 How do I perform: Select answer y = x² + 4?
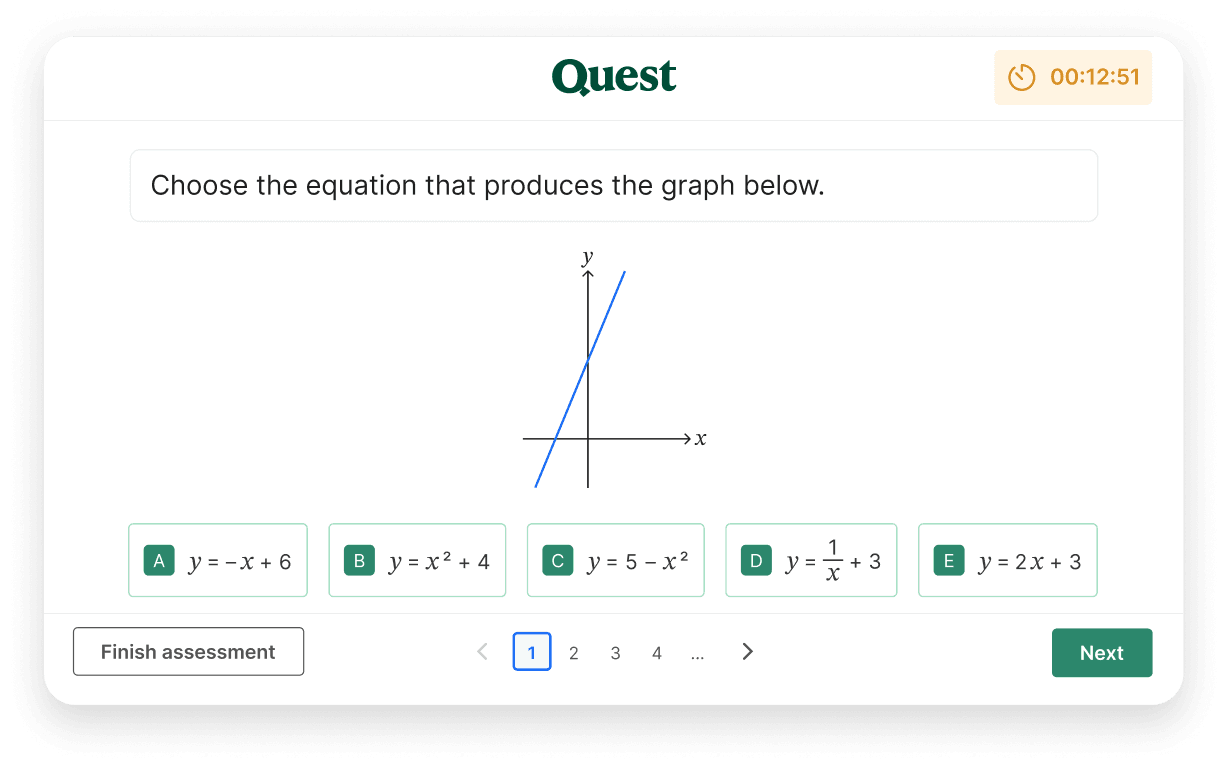(417, 560)
